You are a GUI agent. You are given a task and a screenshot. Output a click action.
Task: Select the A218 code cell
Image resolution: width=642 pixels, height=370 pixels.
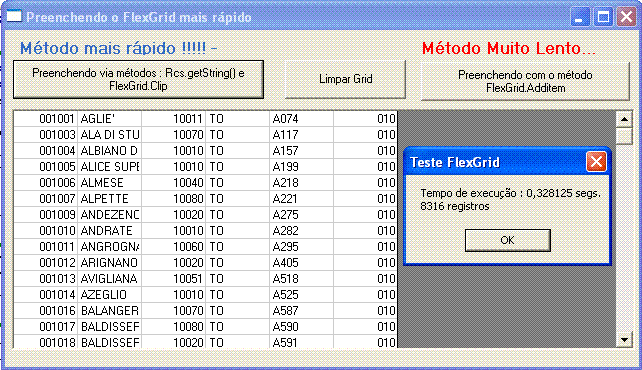[301, 183]
